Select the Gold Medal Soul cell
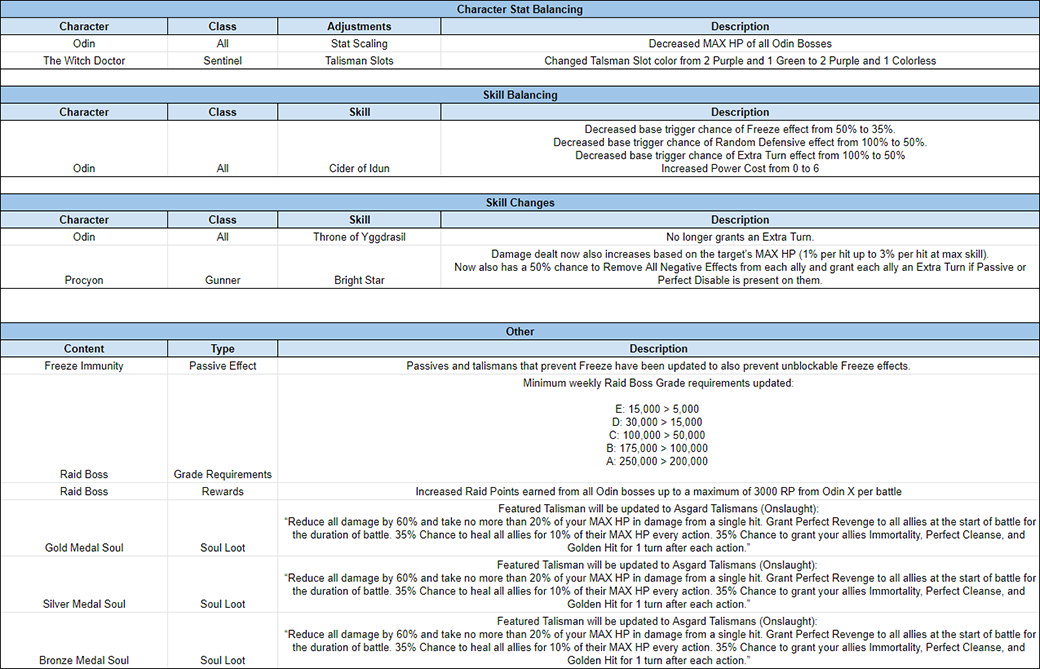1040x669 pixels. click(x=84, y=548)
